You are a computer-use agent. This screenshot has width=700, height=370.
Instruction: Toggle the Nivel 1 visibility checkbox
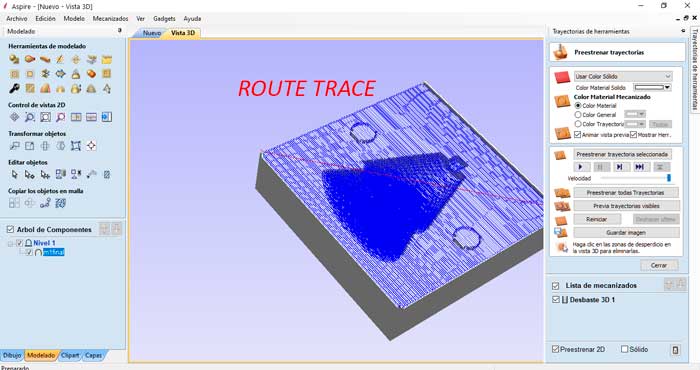point(19,243)
